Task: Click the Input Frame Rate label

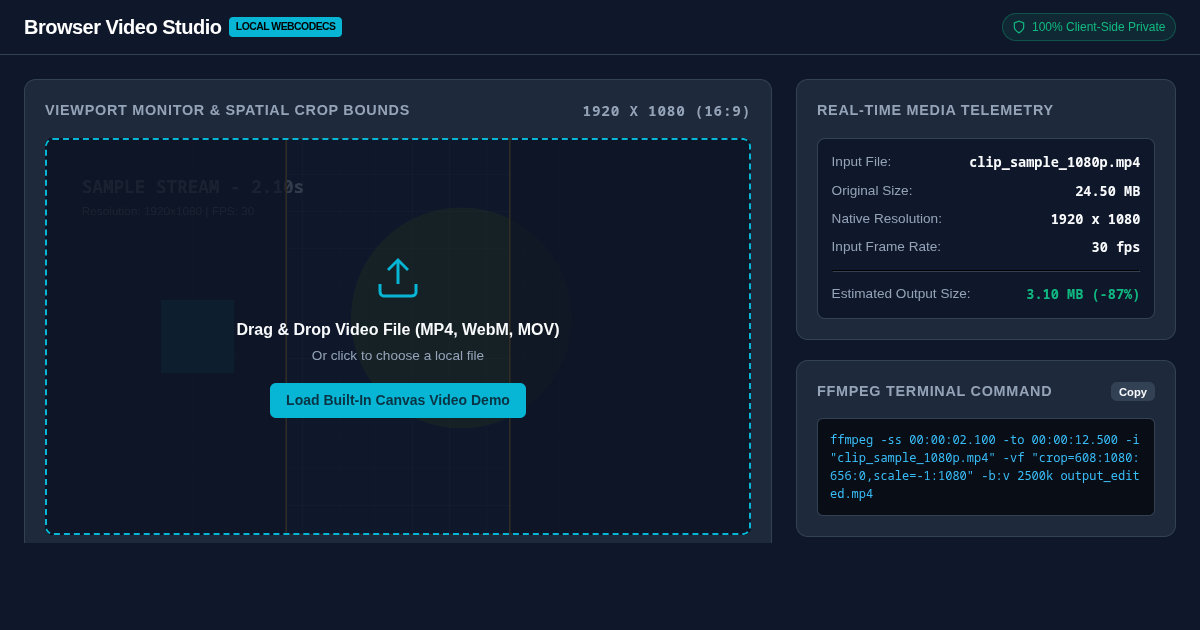Action: click(886, 247)
